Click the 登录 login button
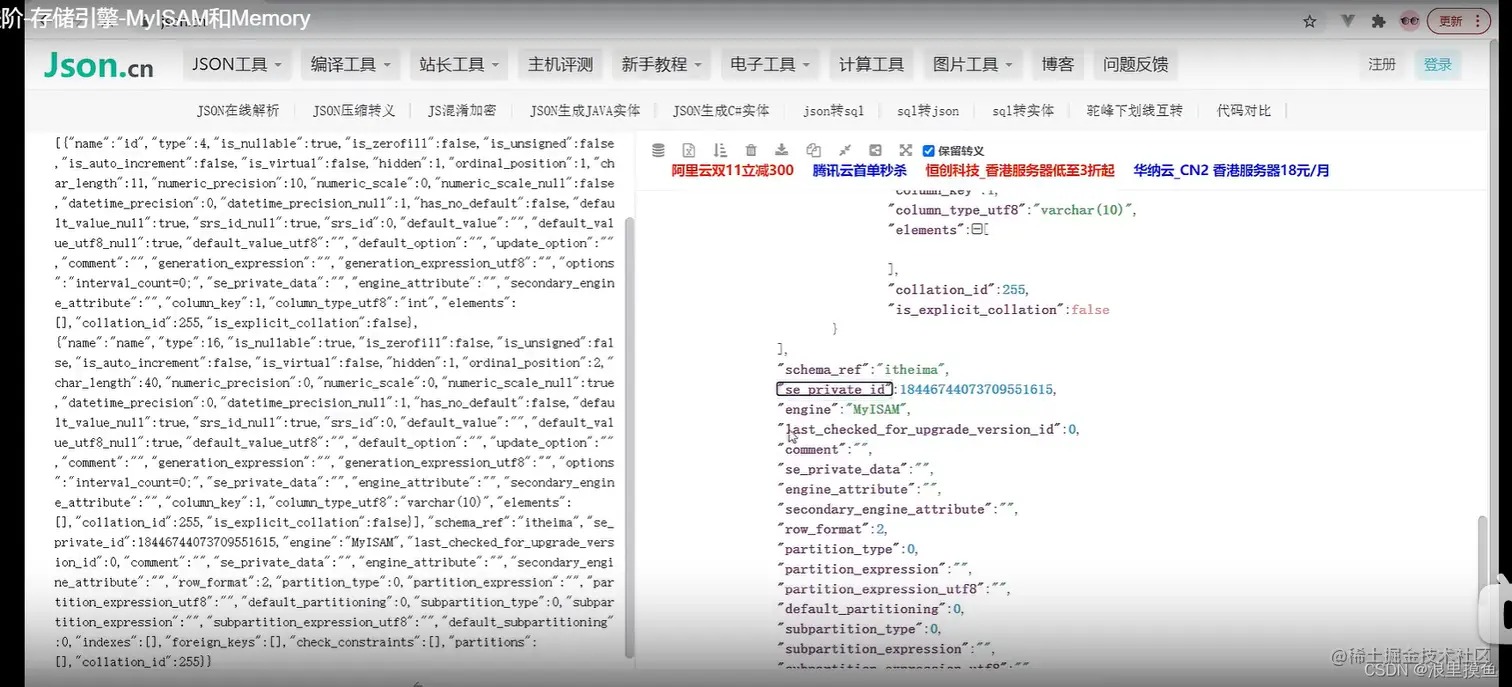1512x687 pixels. click(x=1438, y=63)
